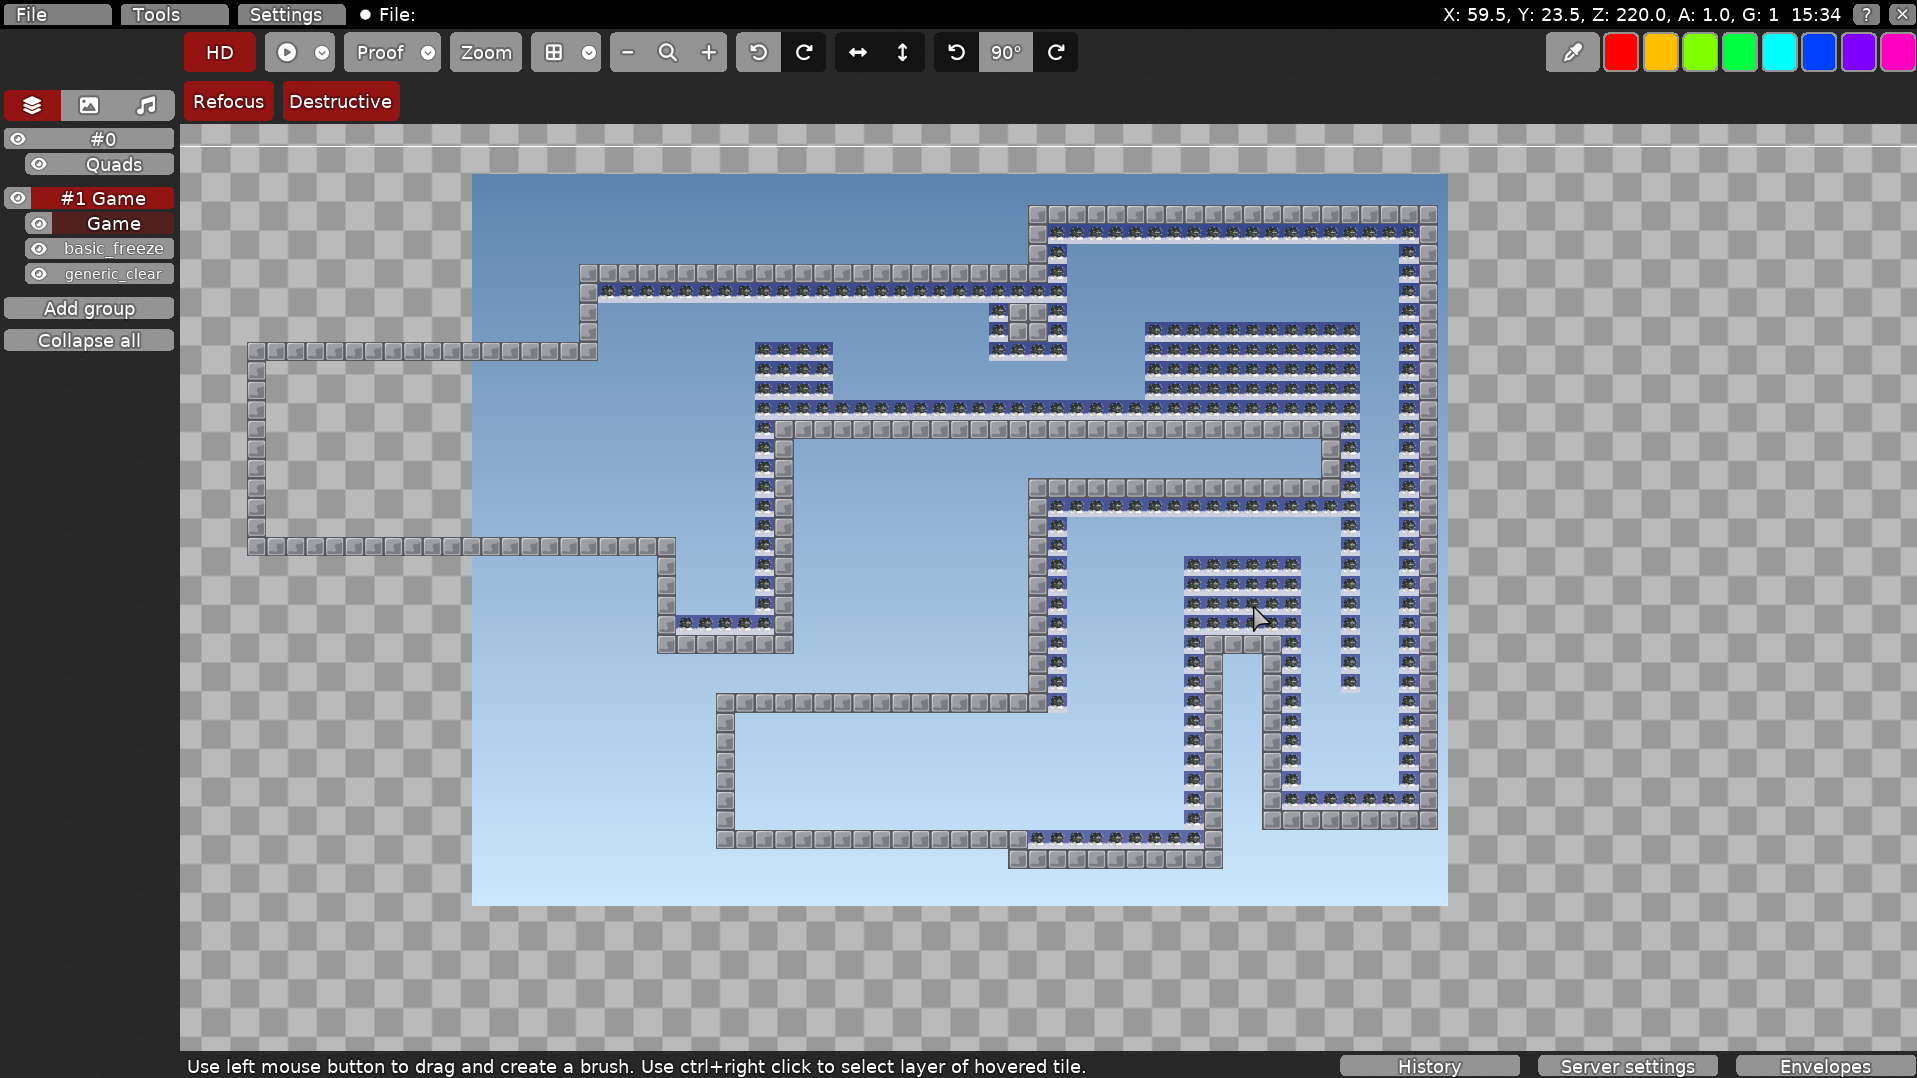Close the editor with X button
Screen dimensions: 1917x1078
pyautogui.click(x=1902, y=14)
